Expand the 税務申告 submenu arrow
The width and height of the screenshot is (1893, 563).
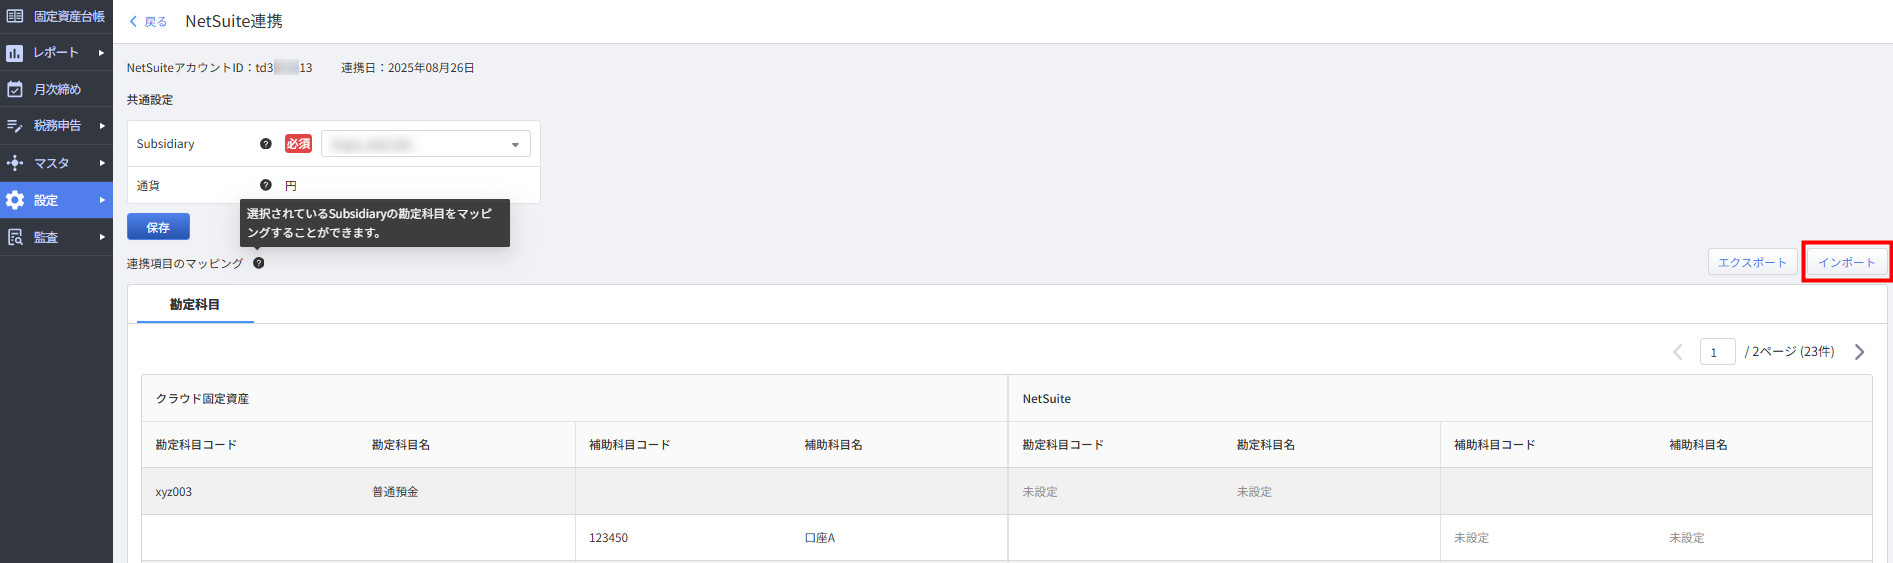tap(101, 126)
